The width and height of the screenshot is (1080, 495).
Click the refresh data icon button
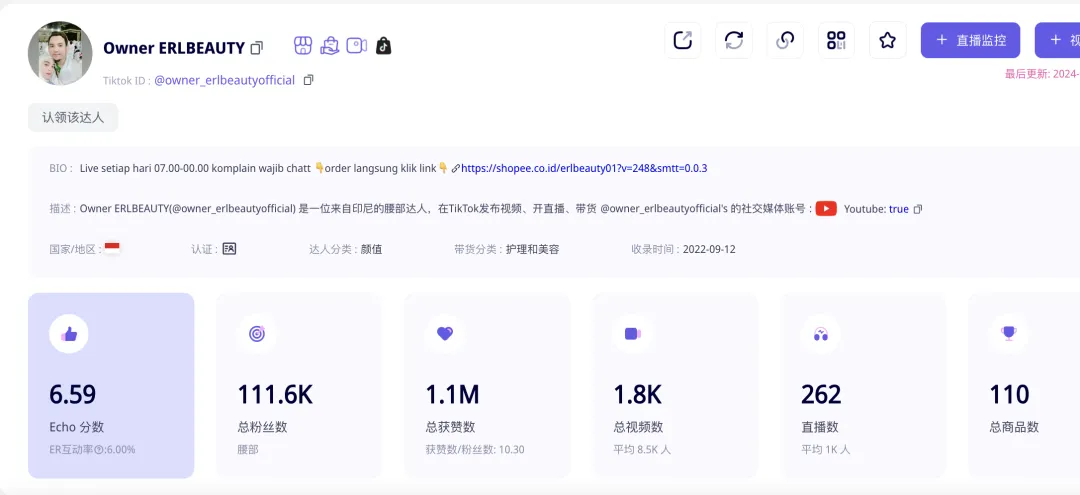(x=734, y=40)
